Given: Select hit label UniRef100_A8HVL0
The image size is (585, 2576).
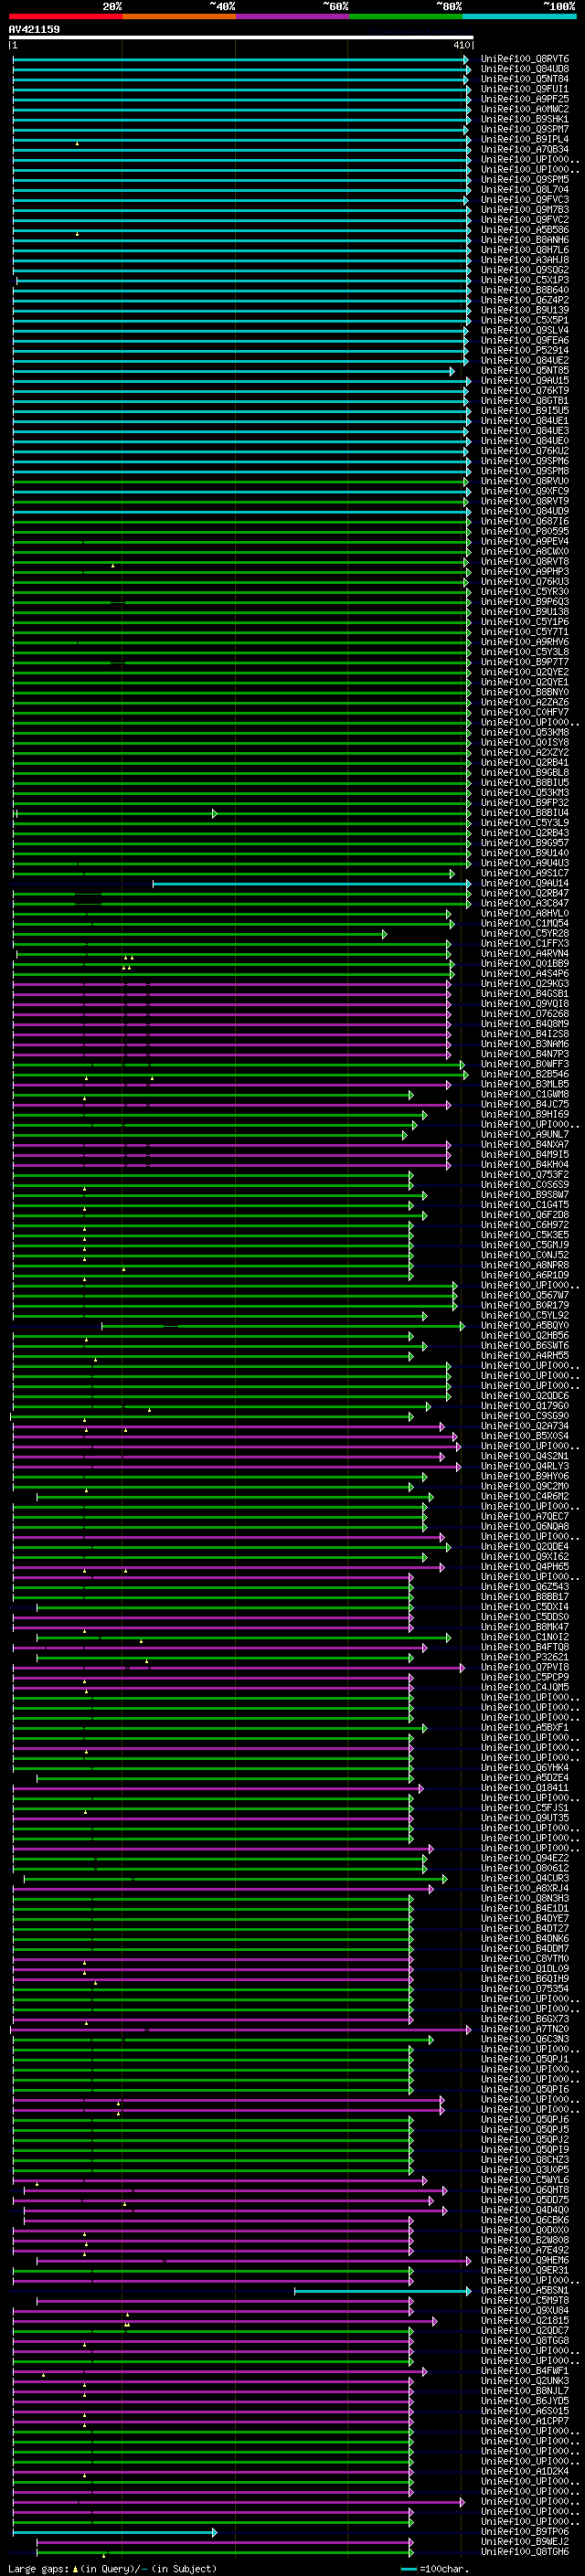Looking at the screenshot, I should coord(525,913).
